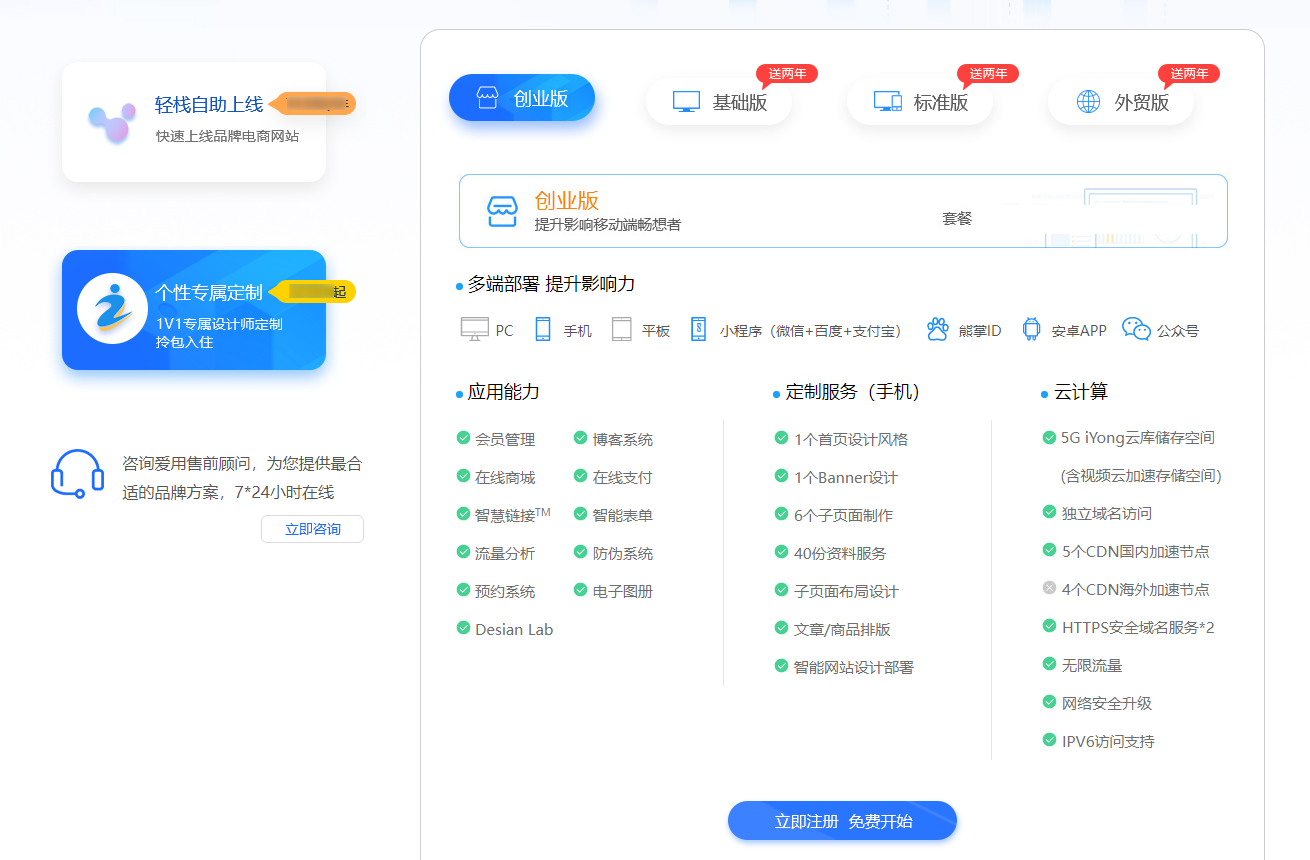Click the mobile phone (手机) icon
This screenshot has width=1310, height=860.
[543, 330]
